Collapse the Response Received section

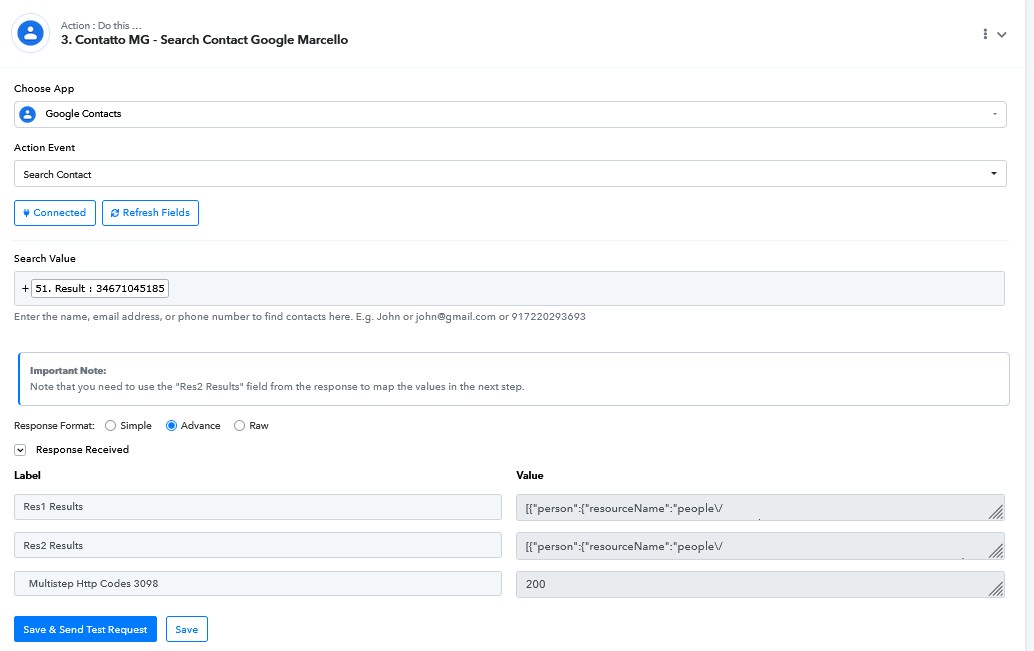[x=20, y=450]
